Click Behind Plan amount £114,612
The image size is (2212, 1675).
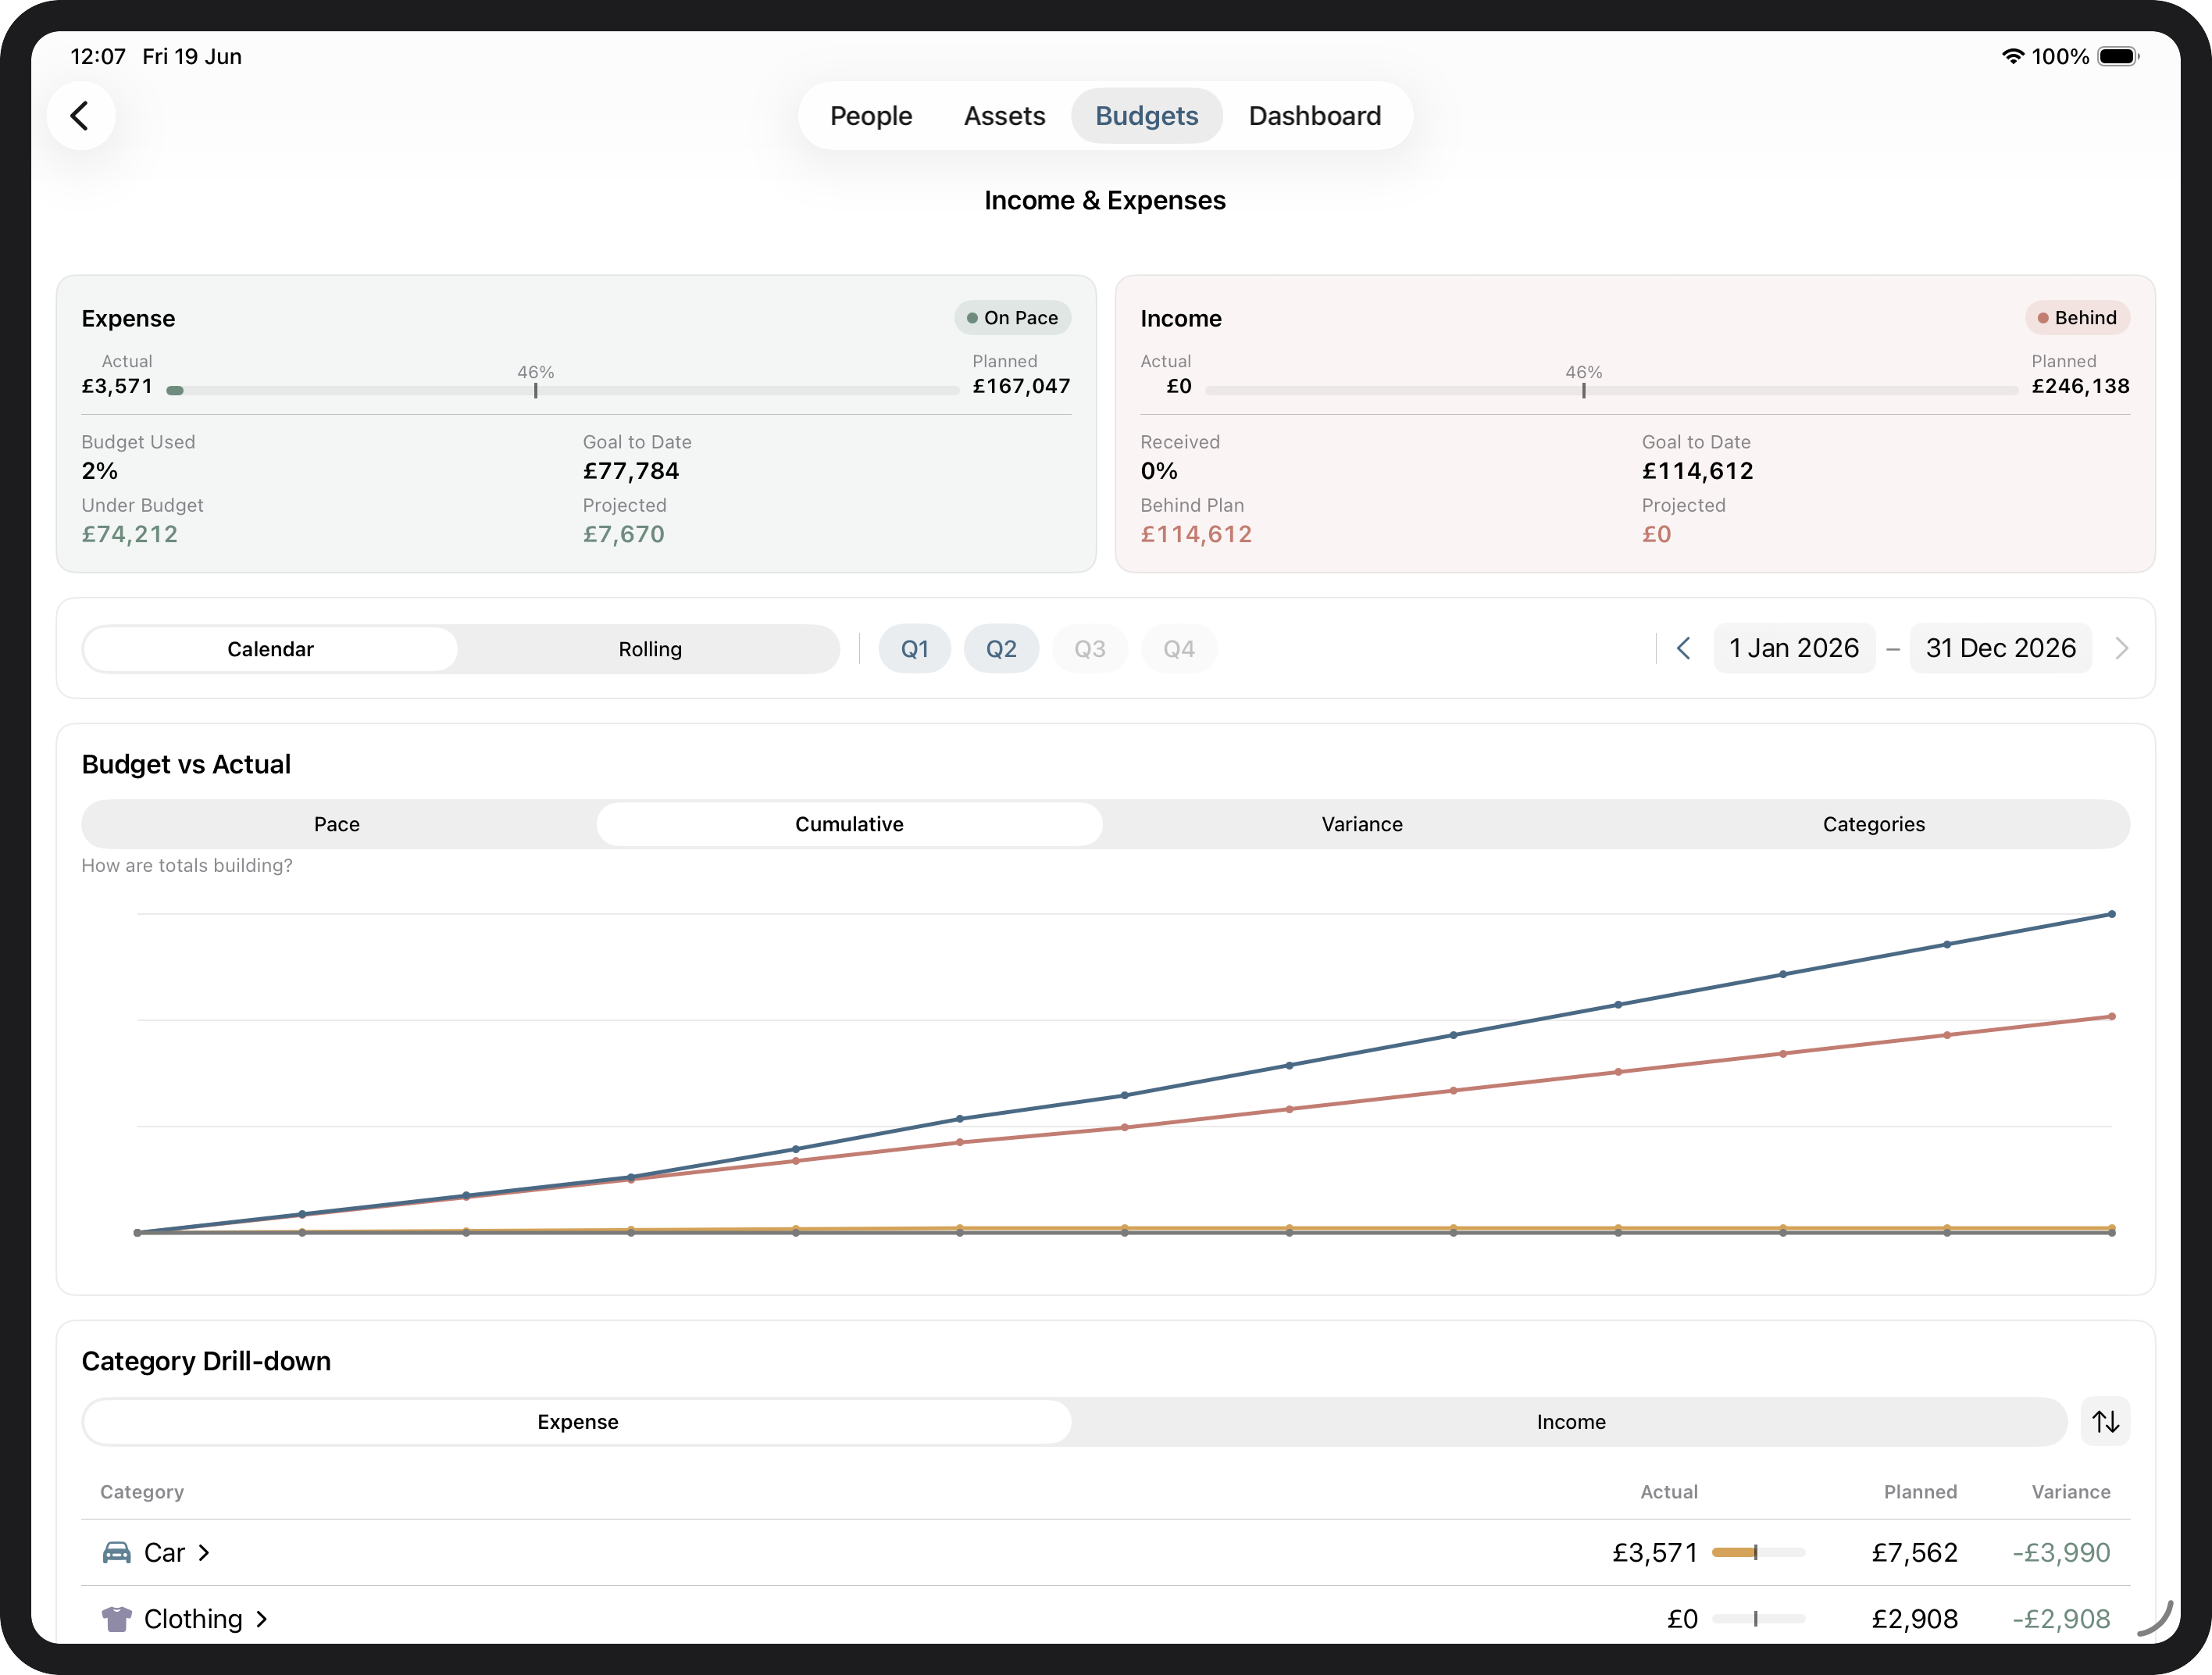tap(1196, 534)
